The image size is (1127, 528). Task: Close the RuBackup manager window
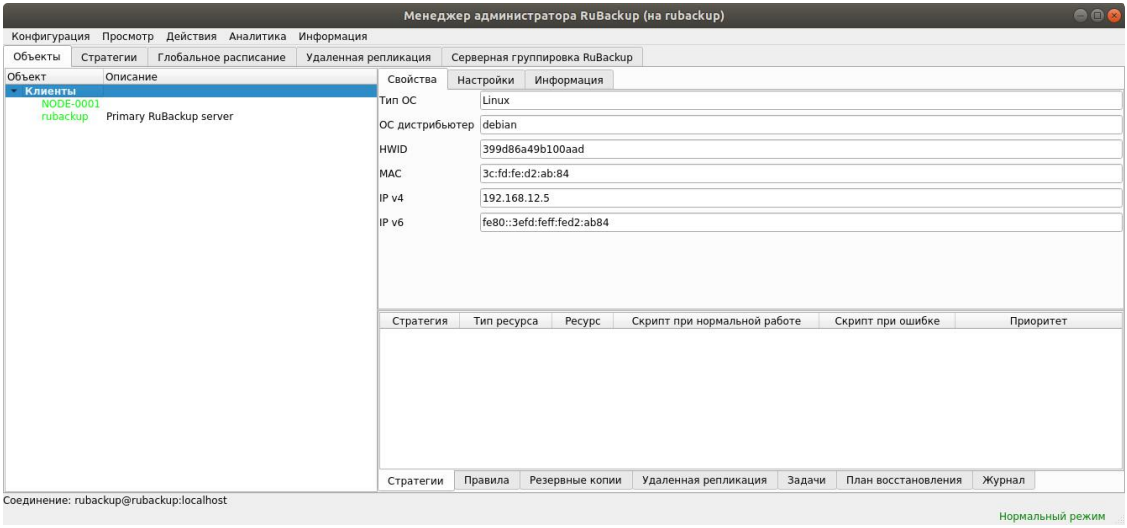click(x=1113, y=15)
